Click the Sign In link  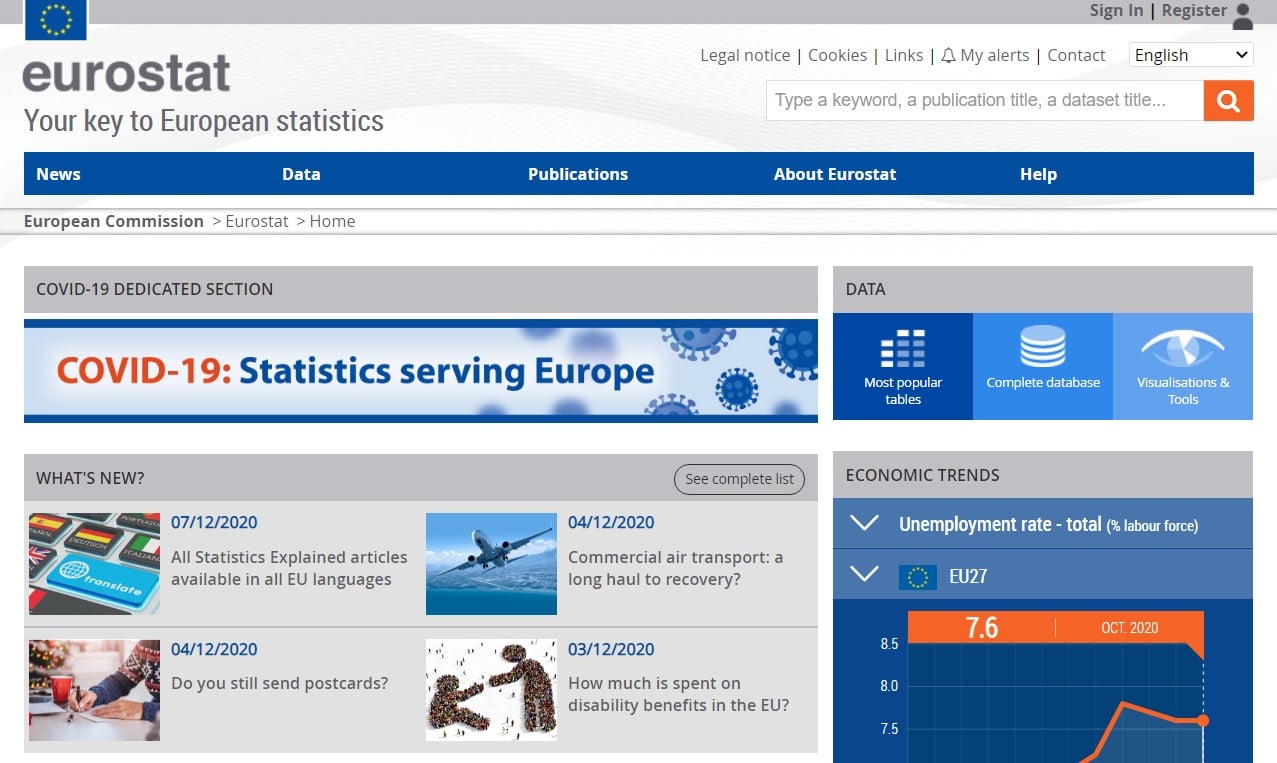1115,10
